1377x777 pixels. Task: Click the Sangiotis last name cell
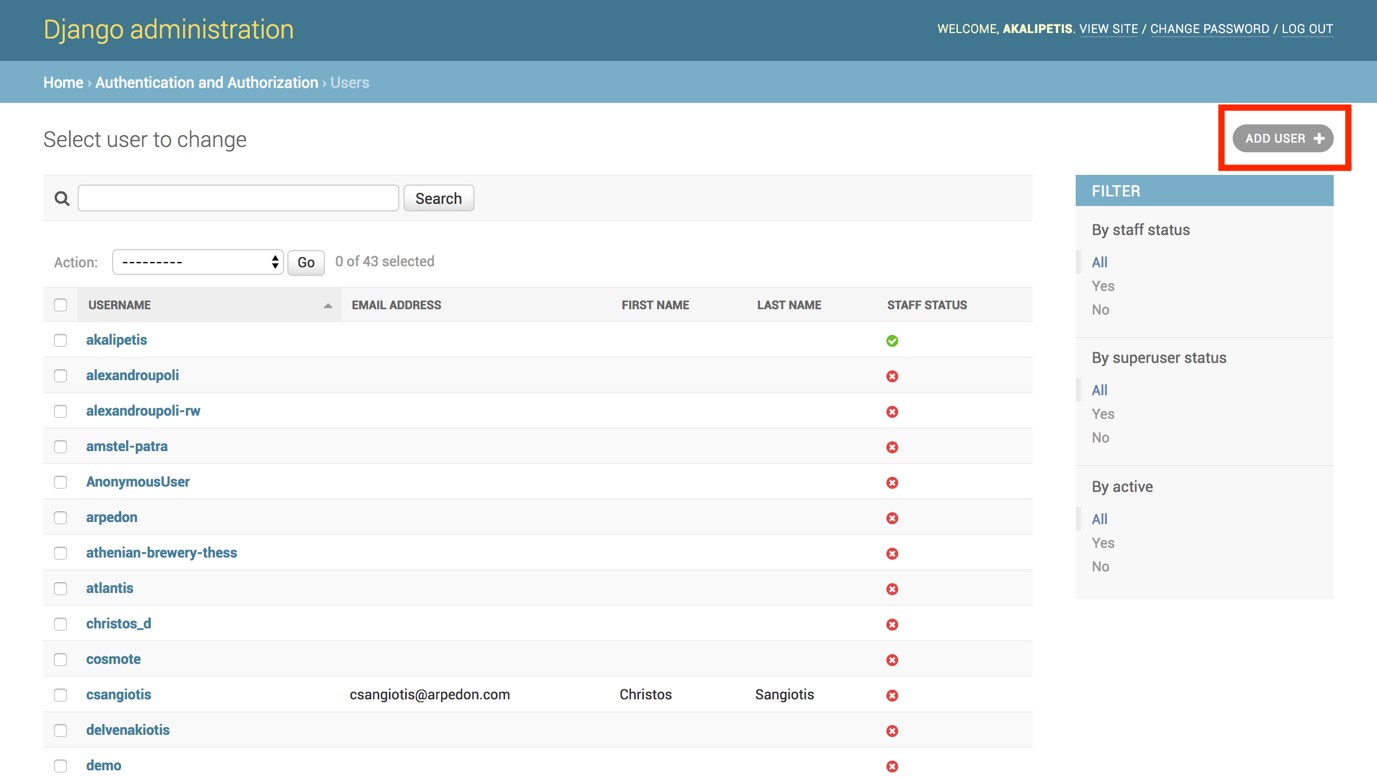(784, 695)
